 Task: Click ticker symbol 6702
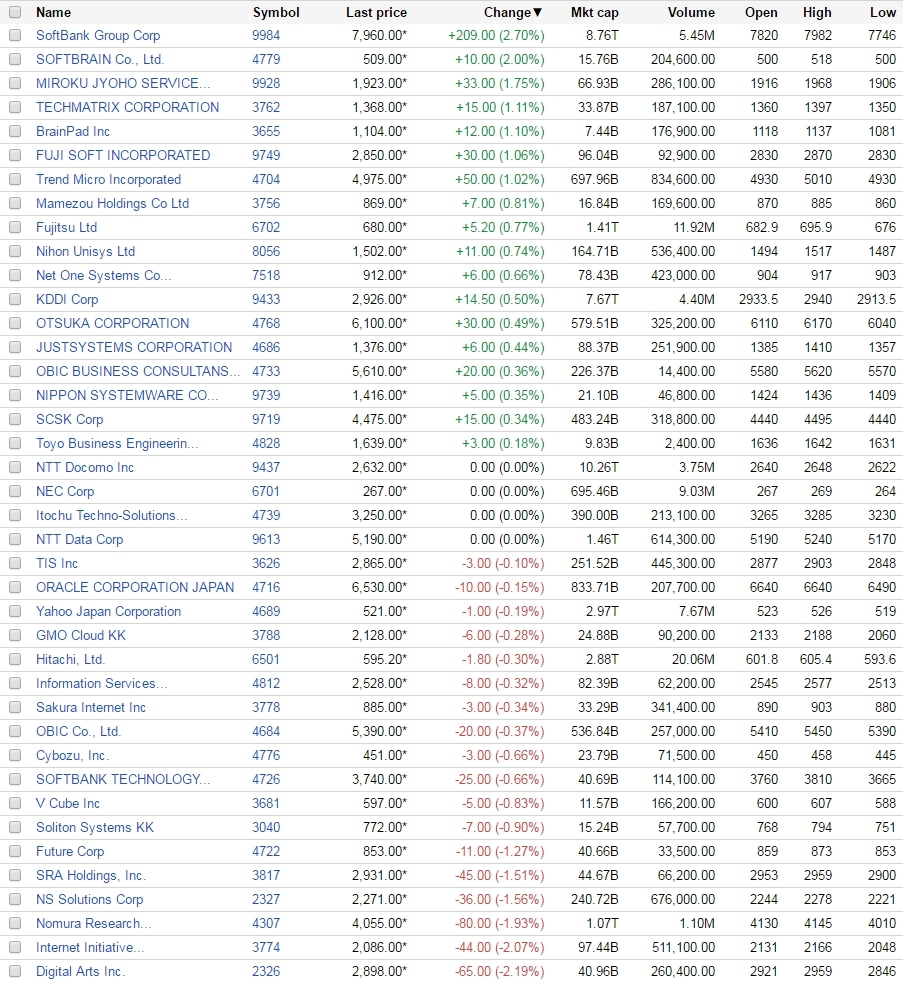(x=266, y=228)
